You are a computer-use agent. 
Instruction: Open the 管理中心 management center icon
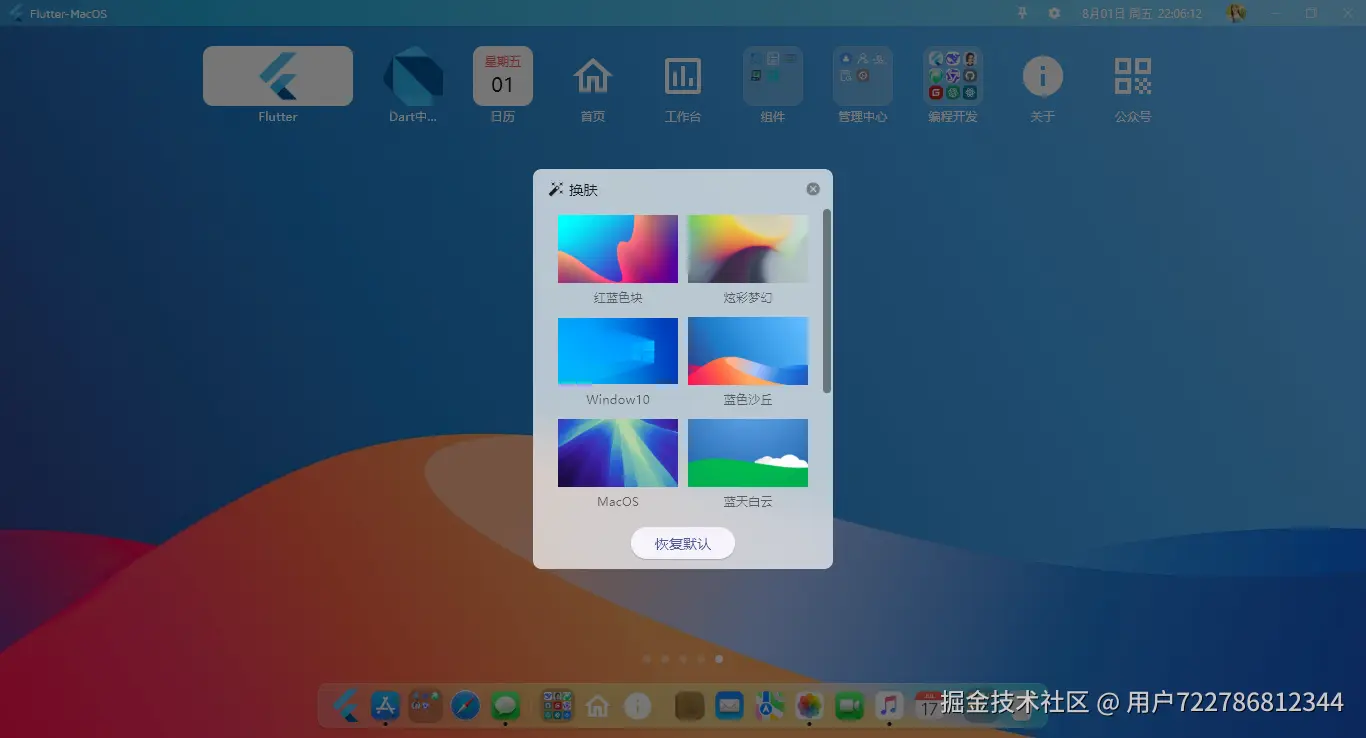coord(862,75)
